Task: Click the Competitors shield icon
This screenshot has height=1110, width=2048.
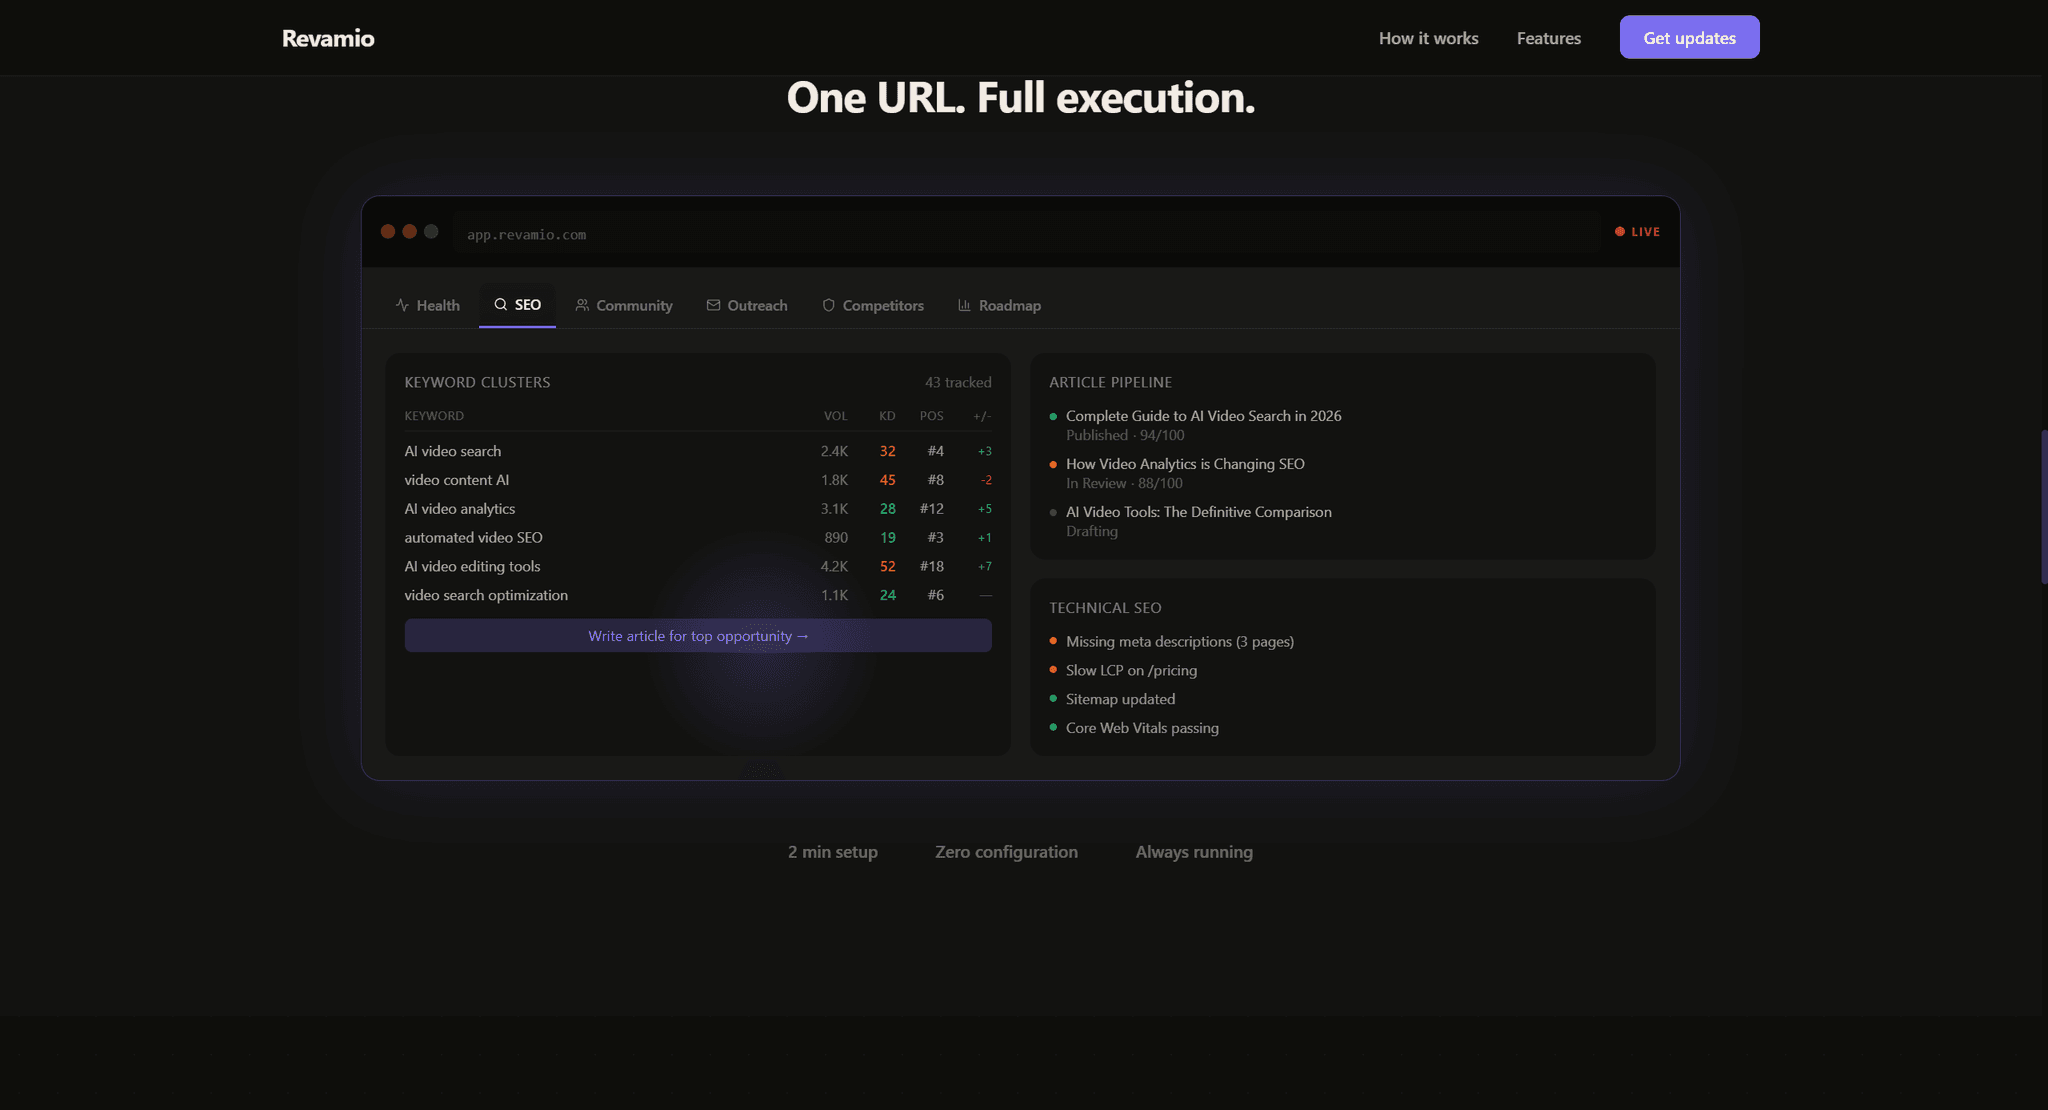Action: (x=828, y=305)
